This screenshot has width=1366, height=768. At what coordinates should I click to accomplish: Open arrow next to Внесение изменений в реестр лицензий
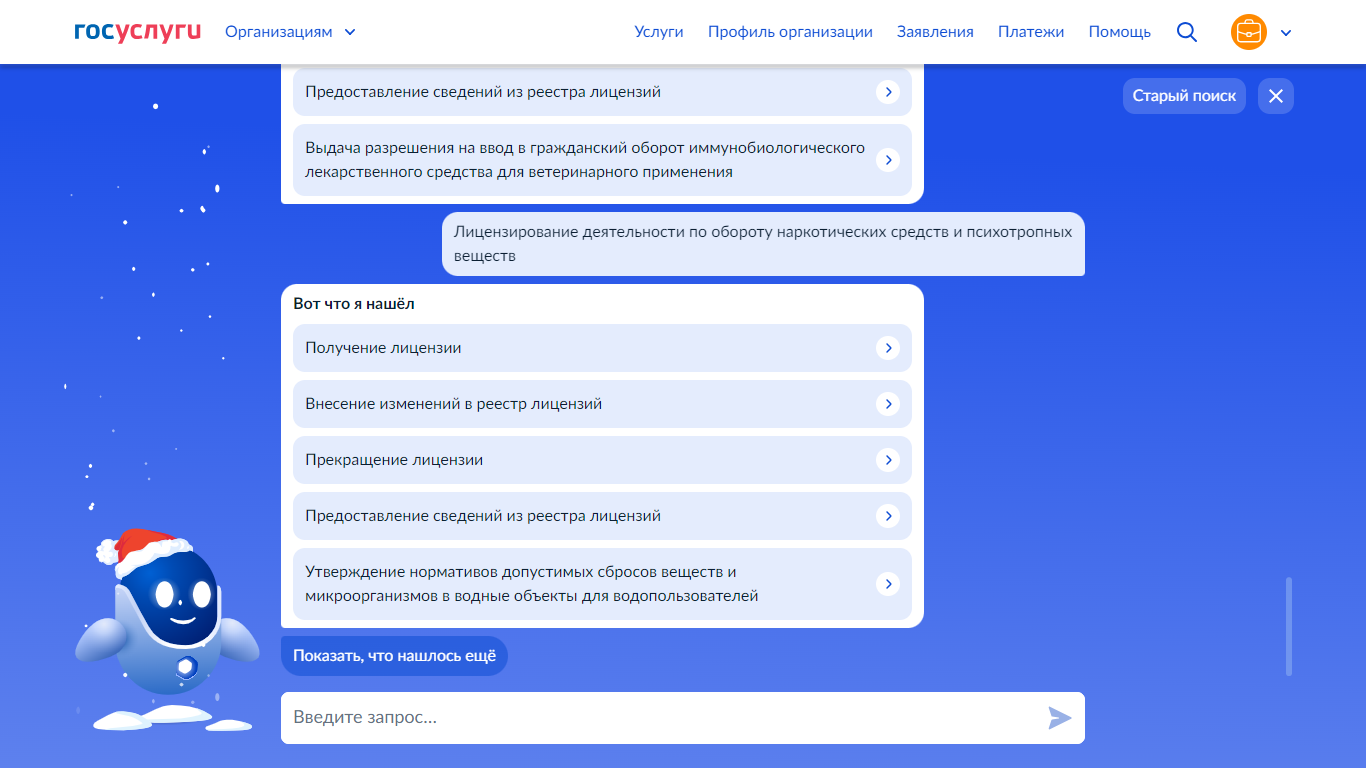(x=888, y=404)
